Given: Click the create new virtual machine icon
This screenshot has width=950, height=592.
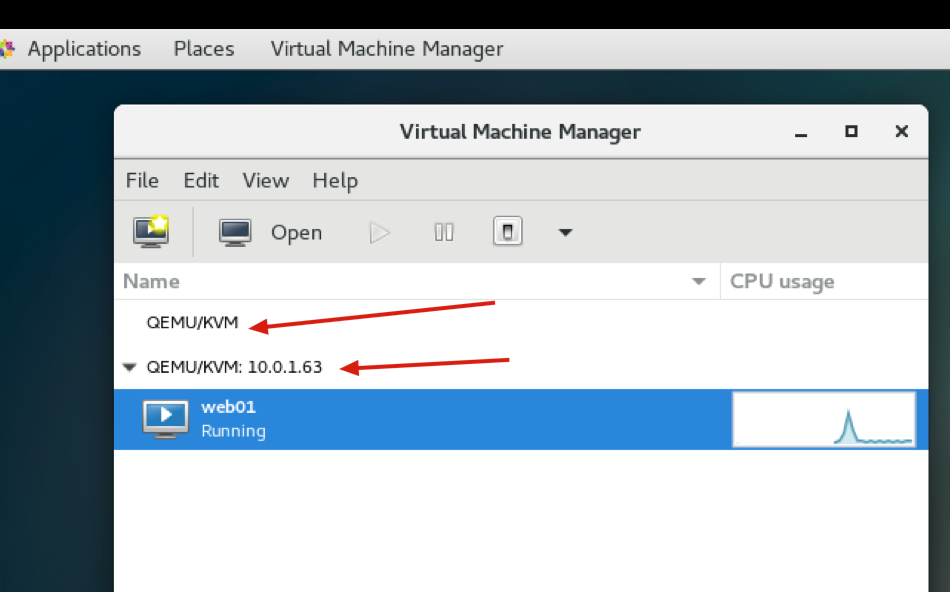Looking at the screenshot, I should click(x=151, y=231).
